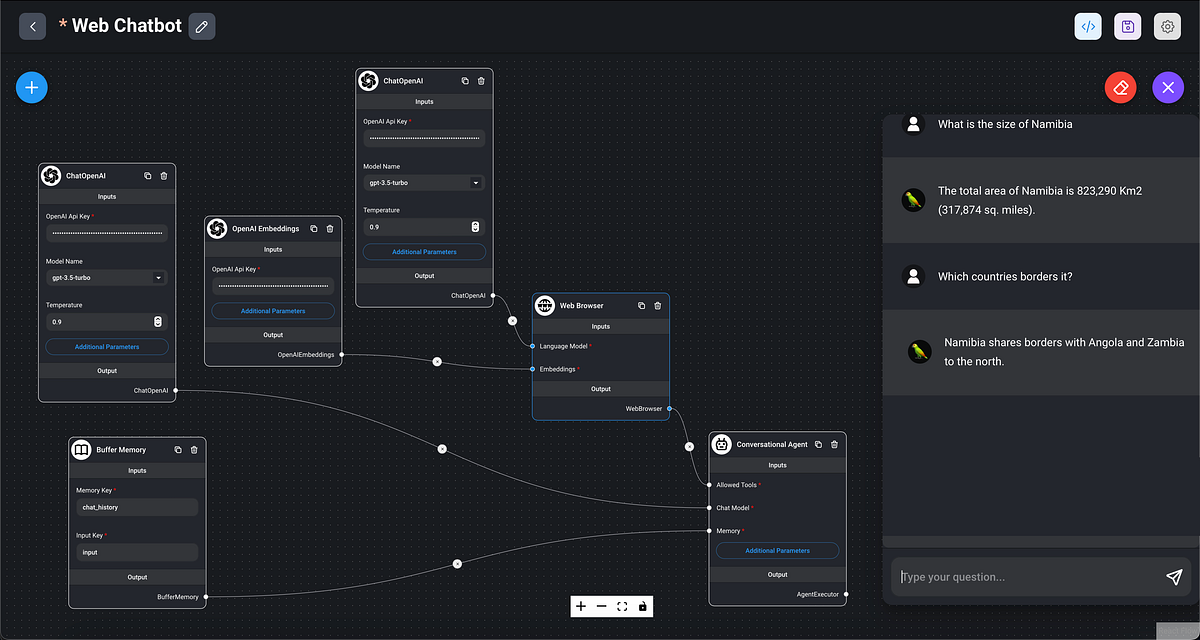Rename the flow using the pencil icon
Image resolution: width=1200 pixels, height=640 pixels.
pos(201,26)
